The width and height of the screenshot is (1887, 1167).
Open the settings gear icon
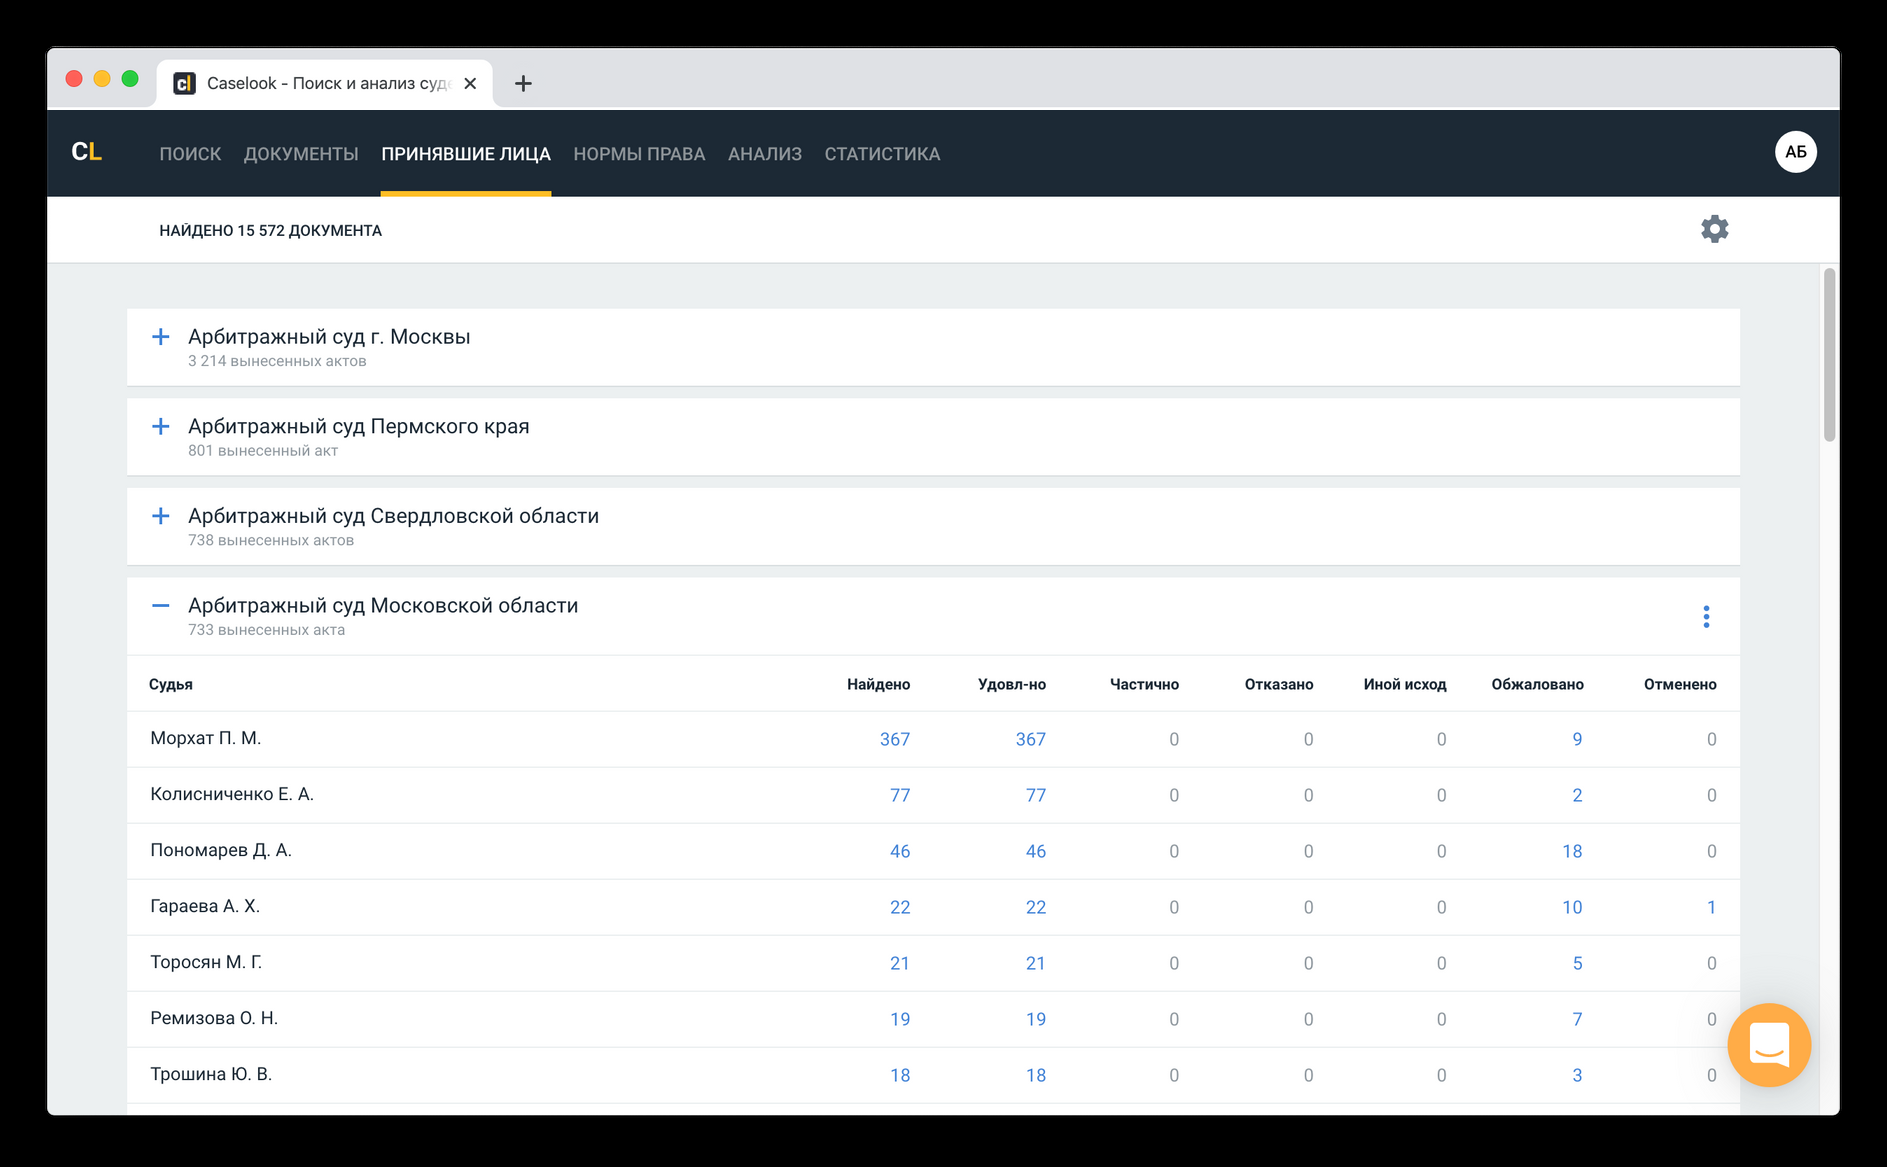[1714, 229]
